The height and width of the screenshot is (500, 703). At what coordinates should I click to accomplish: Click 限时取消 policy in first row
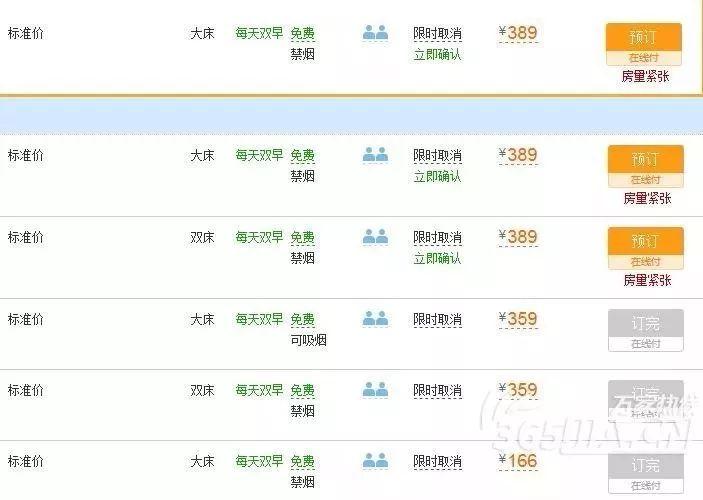437,34
